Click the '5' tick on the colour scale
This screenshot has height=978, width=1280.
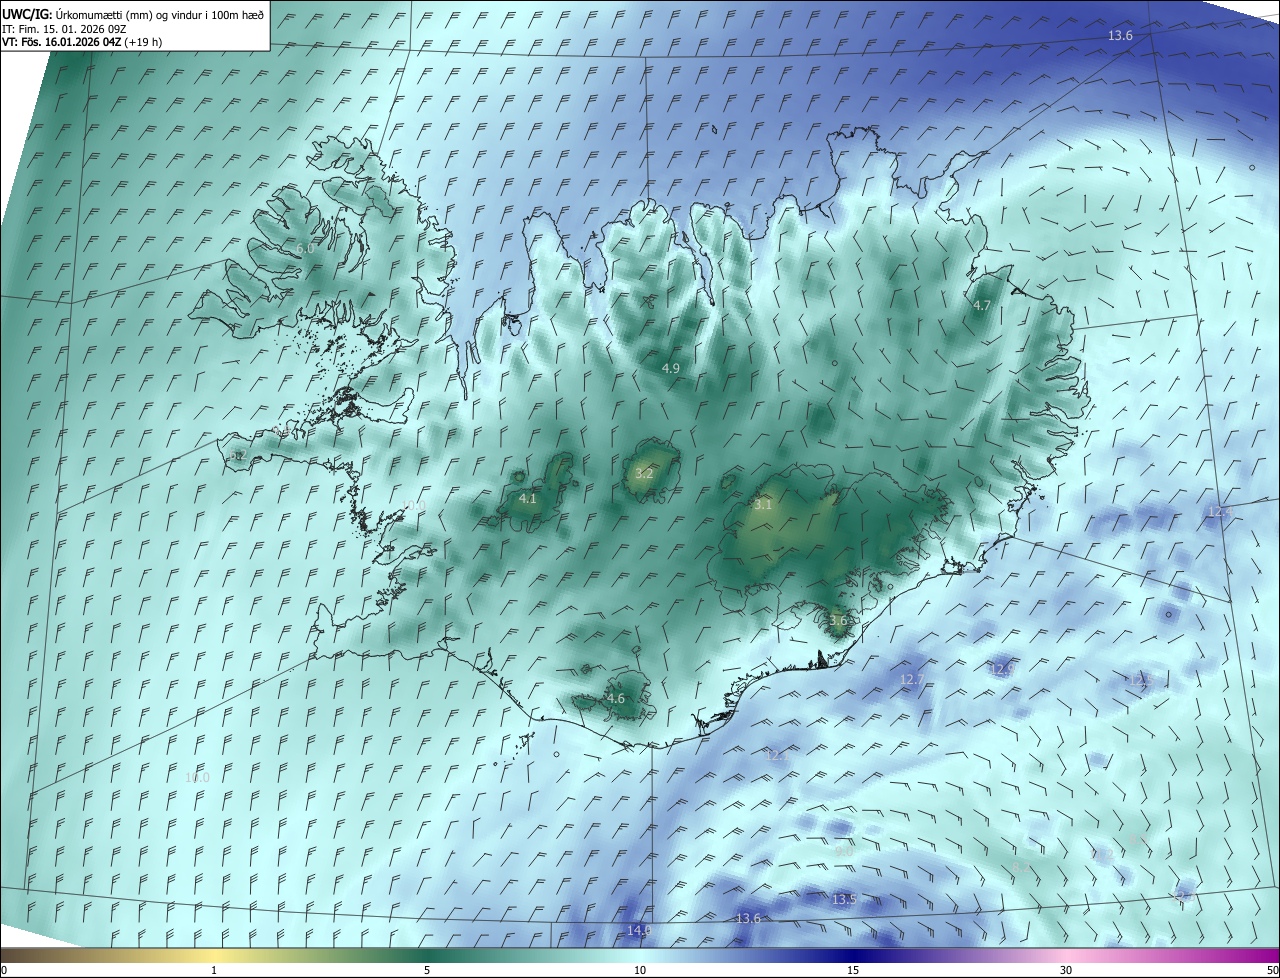tap(427, 970)
